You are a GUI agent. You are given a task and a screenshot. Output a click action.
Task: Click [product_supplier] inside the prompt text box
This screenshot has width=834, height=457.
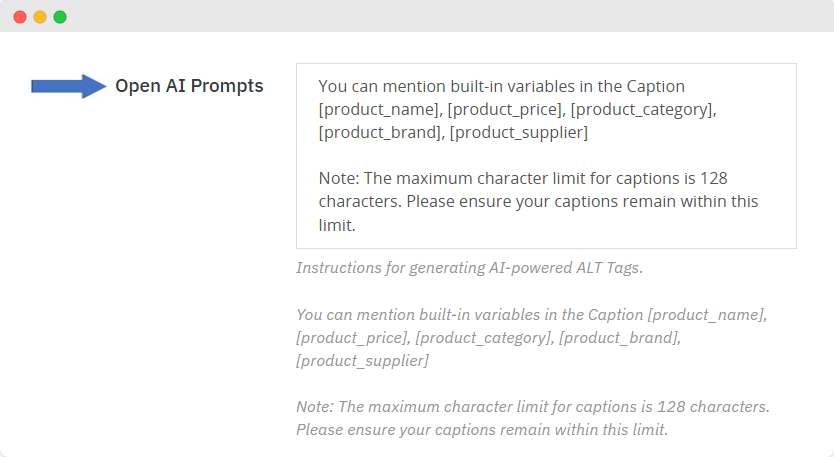[x=518, y=132]
